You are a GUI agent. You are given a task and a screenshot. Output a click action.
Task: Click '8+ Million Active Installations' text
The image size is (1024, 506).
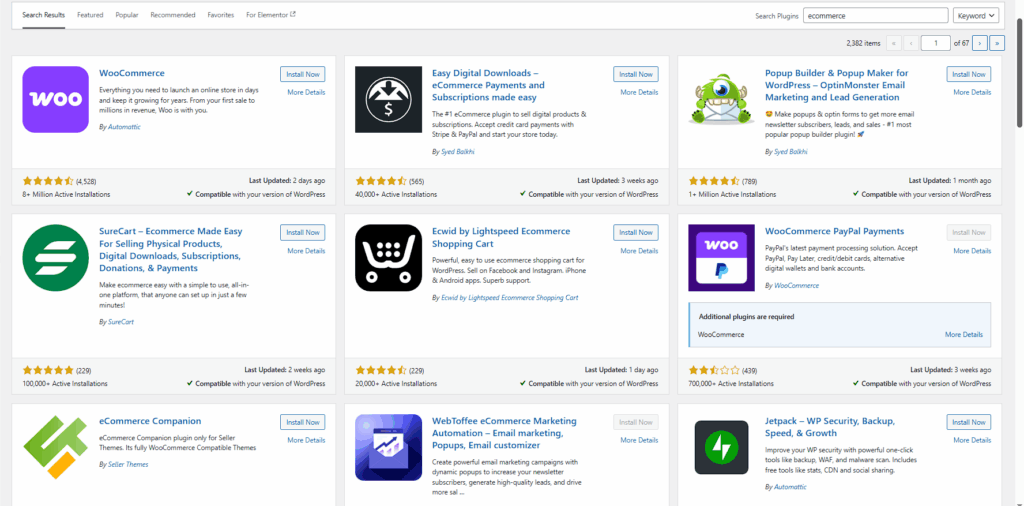pos(67,195)
